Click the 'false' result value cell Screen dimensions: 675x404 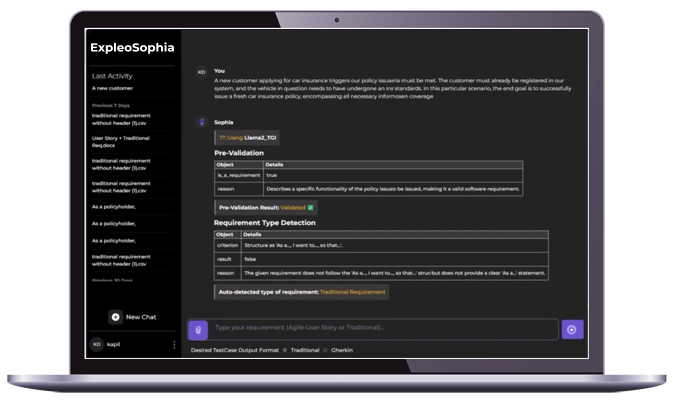[x=394, y=259]
